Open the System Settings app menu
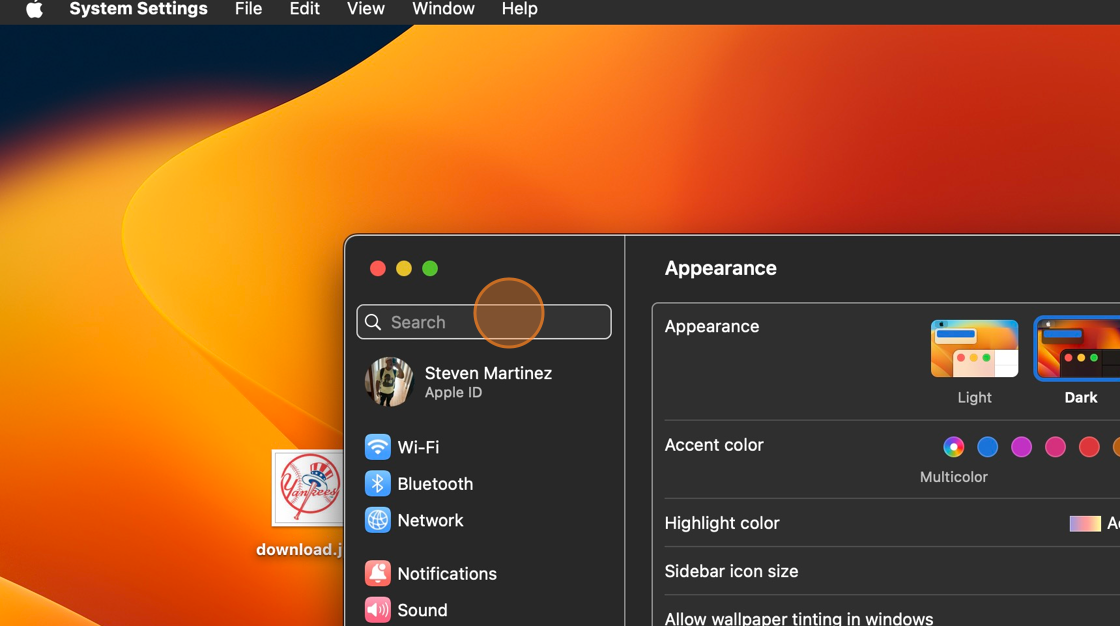The width and height of the screenshot is (1120, 626). (x=139, y=9)
